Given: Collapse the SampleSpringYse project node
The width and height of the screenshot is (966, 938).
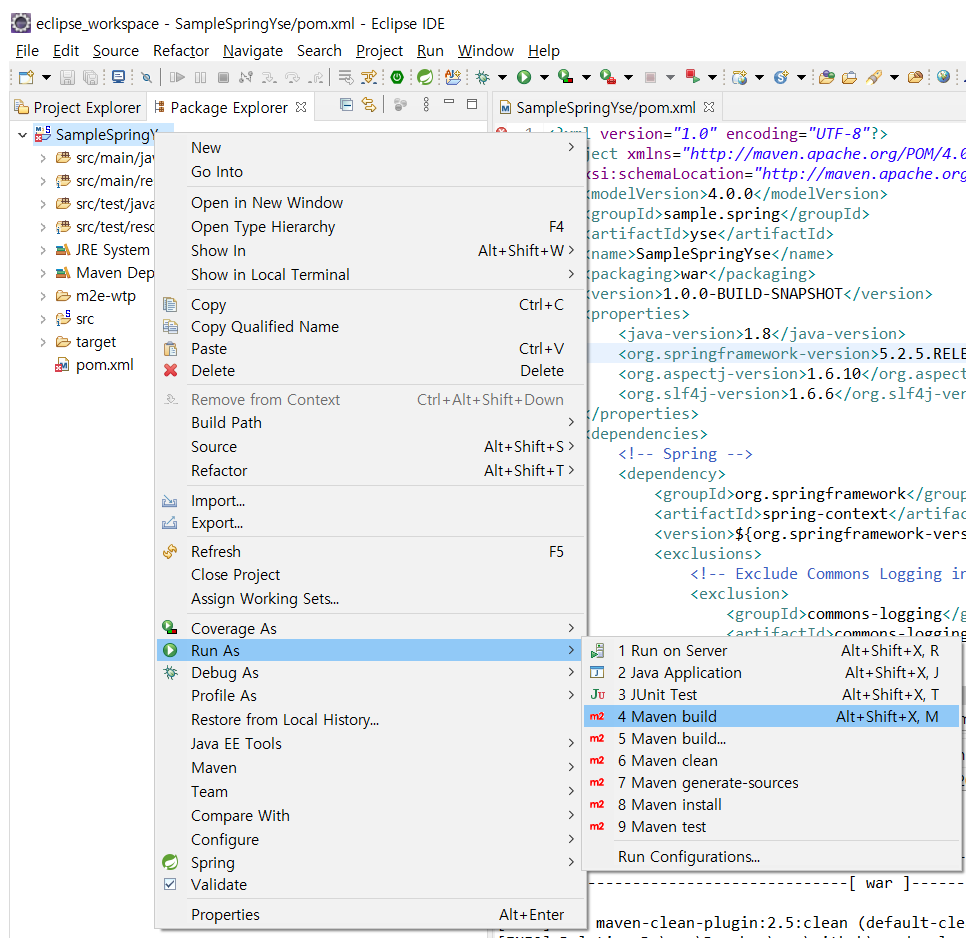Looking at the screenshot, I should tap(22, 134).
